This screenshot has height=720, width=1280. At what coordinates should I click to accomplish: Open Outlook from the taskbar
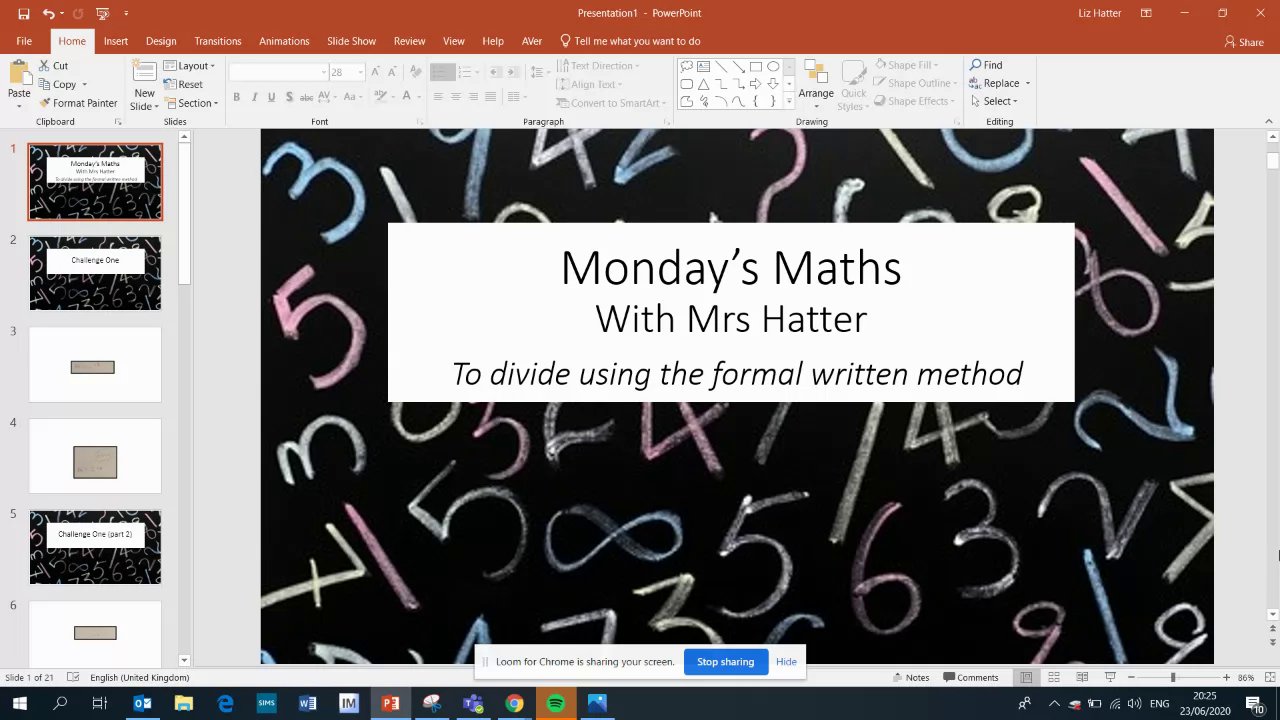[x=142, y=703]
